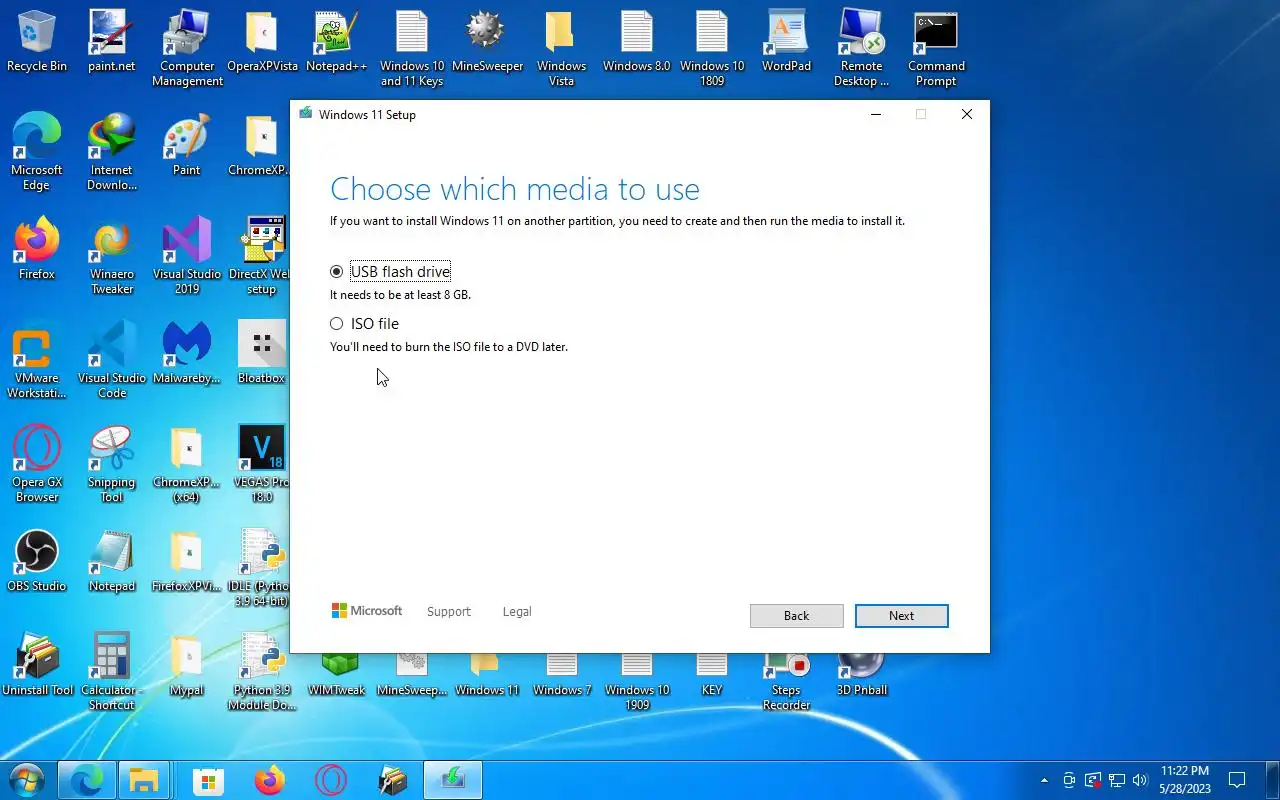1280x800 pixels.
Task: Open Calculator - Shortcut icon
Action: (x=112, y=673)
